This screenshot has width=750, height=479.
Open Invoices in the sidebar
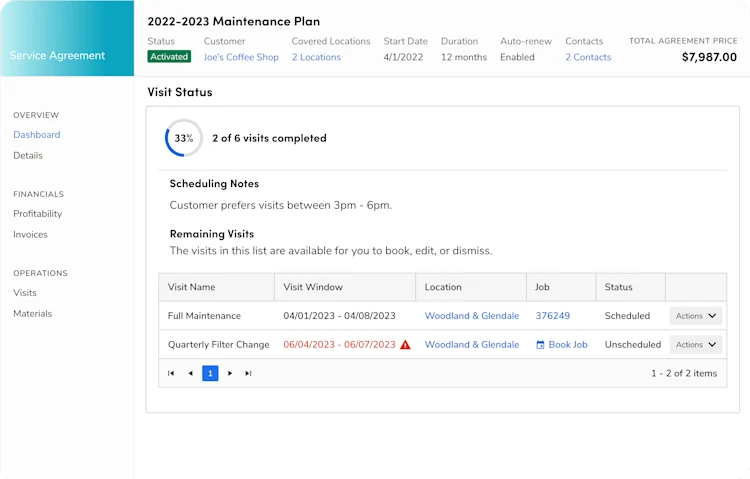click(x=30, y=234)
